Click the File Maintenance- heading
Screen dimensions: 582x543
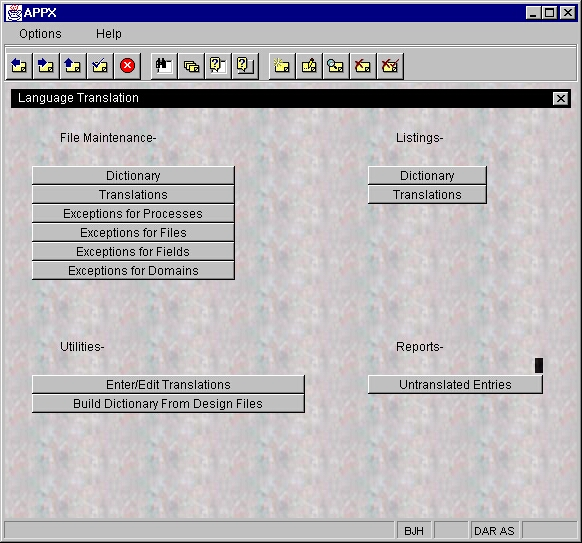108,138
